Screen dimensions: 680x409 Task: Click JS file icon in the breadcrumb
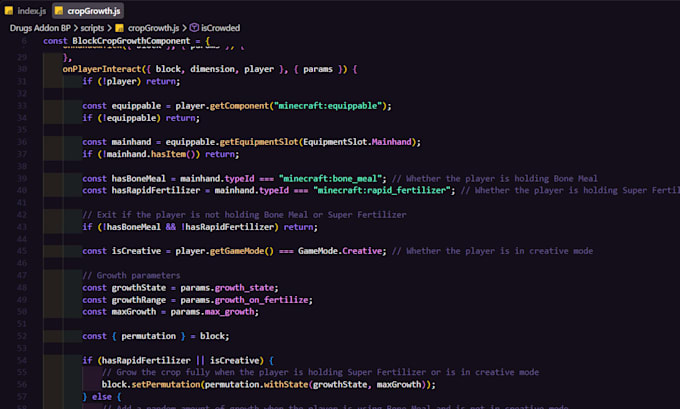pos(119,28)
